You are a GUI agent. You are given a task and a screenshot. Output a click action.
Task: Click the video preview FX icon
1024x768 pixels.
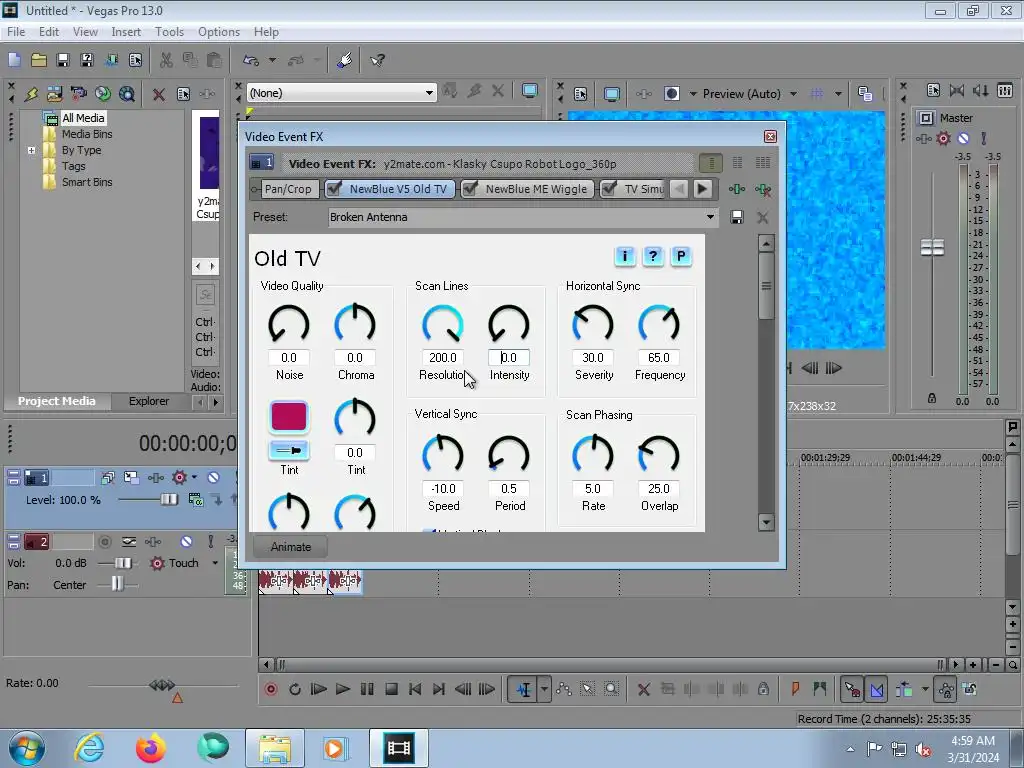click(644, 93)
